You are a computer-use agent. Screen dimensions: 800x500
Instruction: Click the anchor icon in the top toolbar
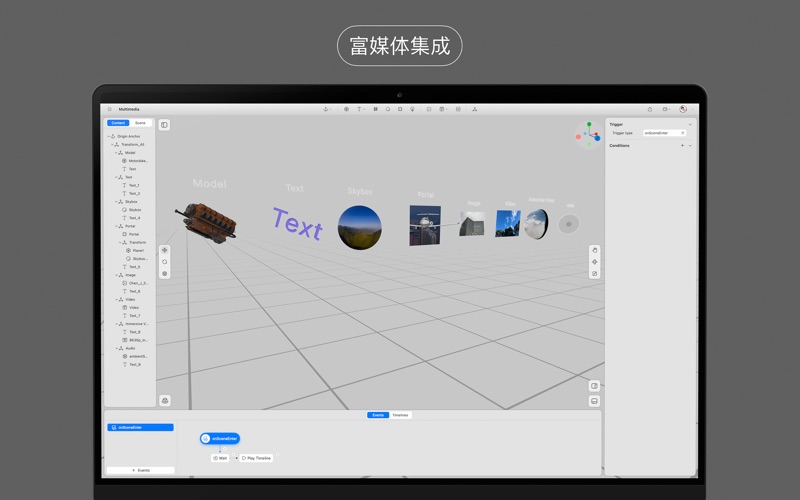tap(326, 109)
